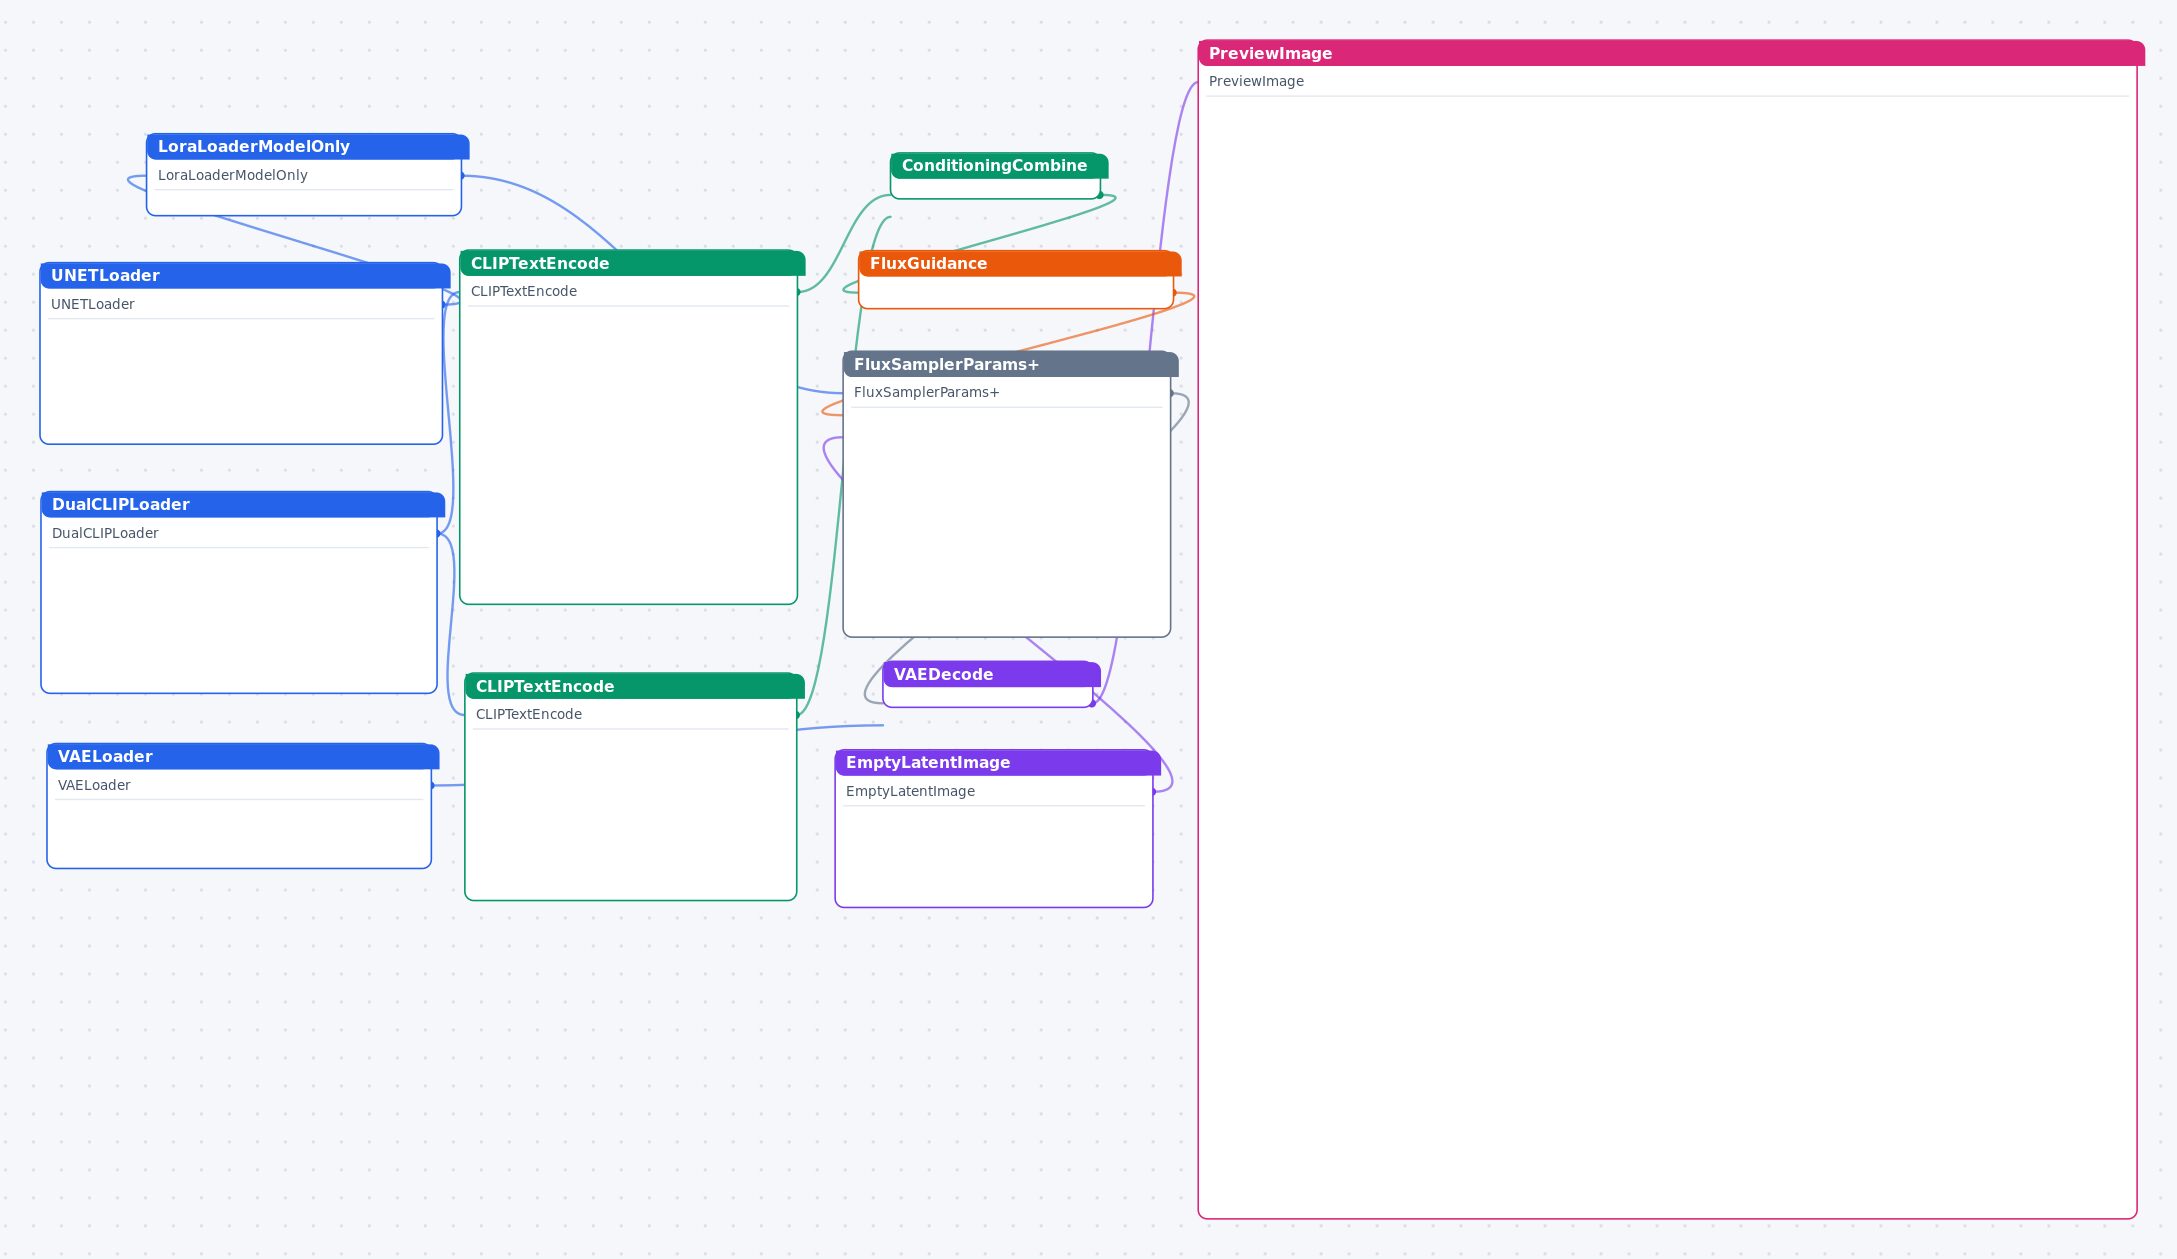
Task: Click the LoraLoaderModelOnly label in node body
Action: [233, 175]
